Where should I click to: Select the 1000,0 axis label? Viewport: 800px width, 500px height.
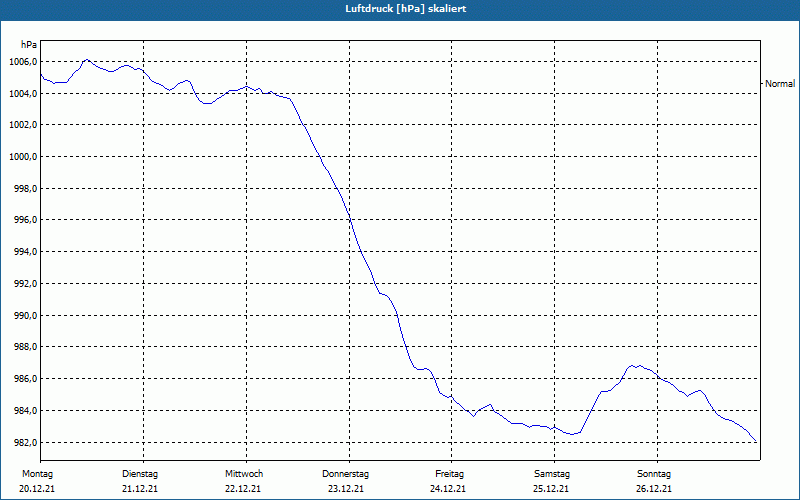23,157
